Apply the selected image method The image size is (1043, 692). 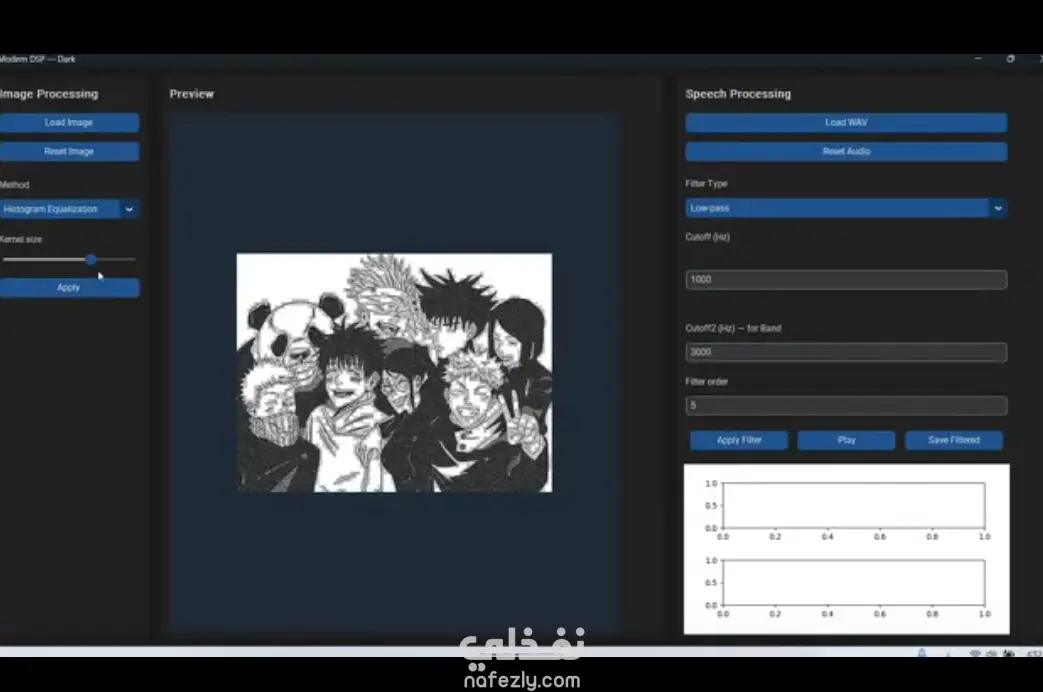point(69,287)
